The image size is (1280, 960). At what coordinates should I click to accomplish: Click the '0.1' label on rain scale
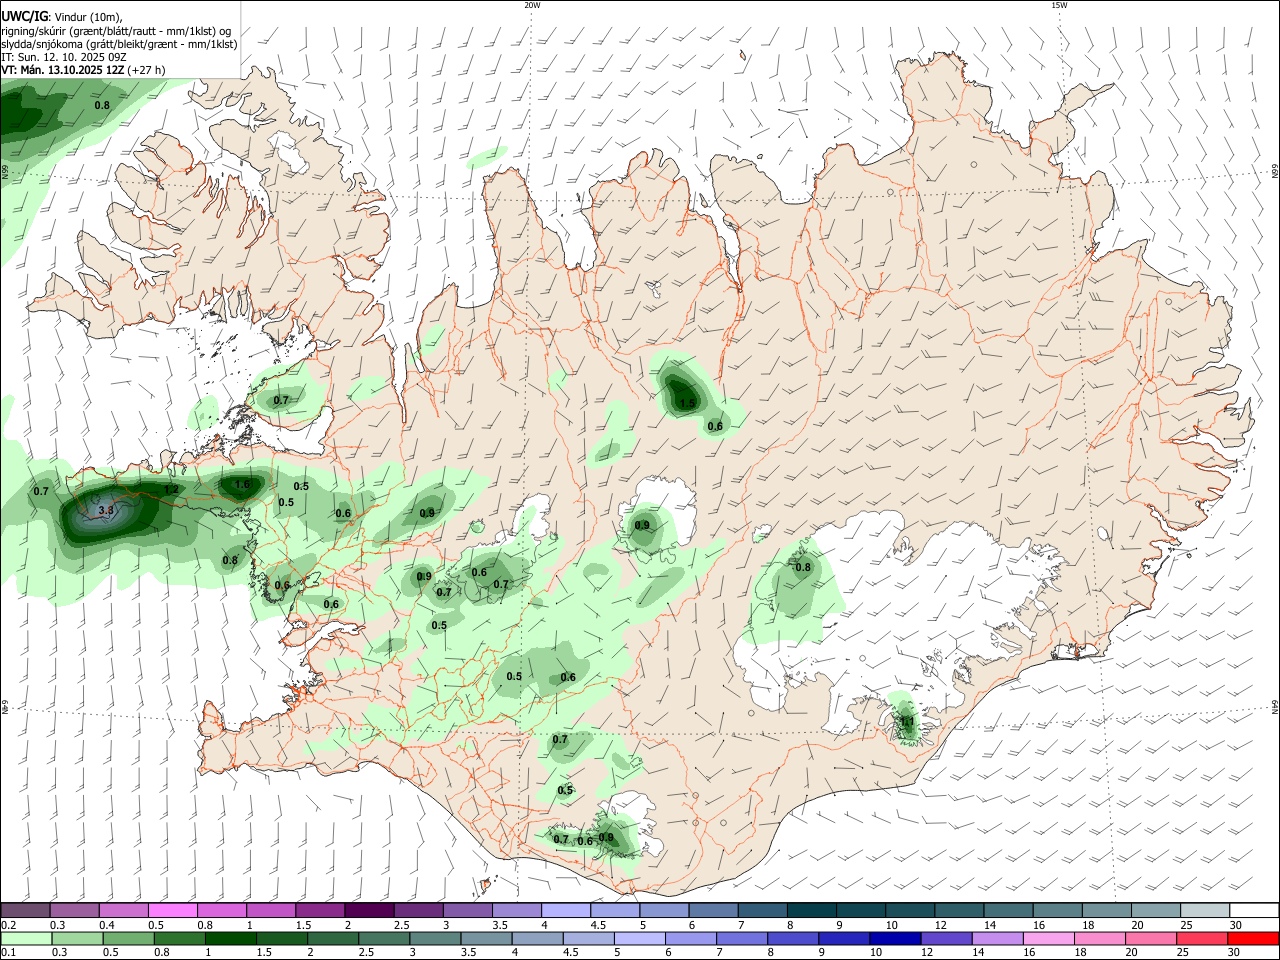pos(9,952)
